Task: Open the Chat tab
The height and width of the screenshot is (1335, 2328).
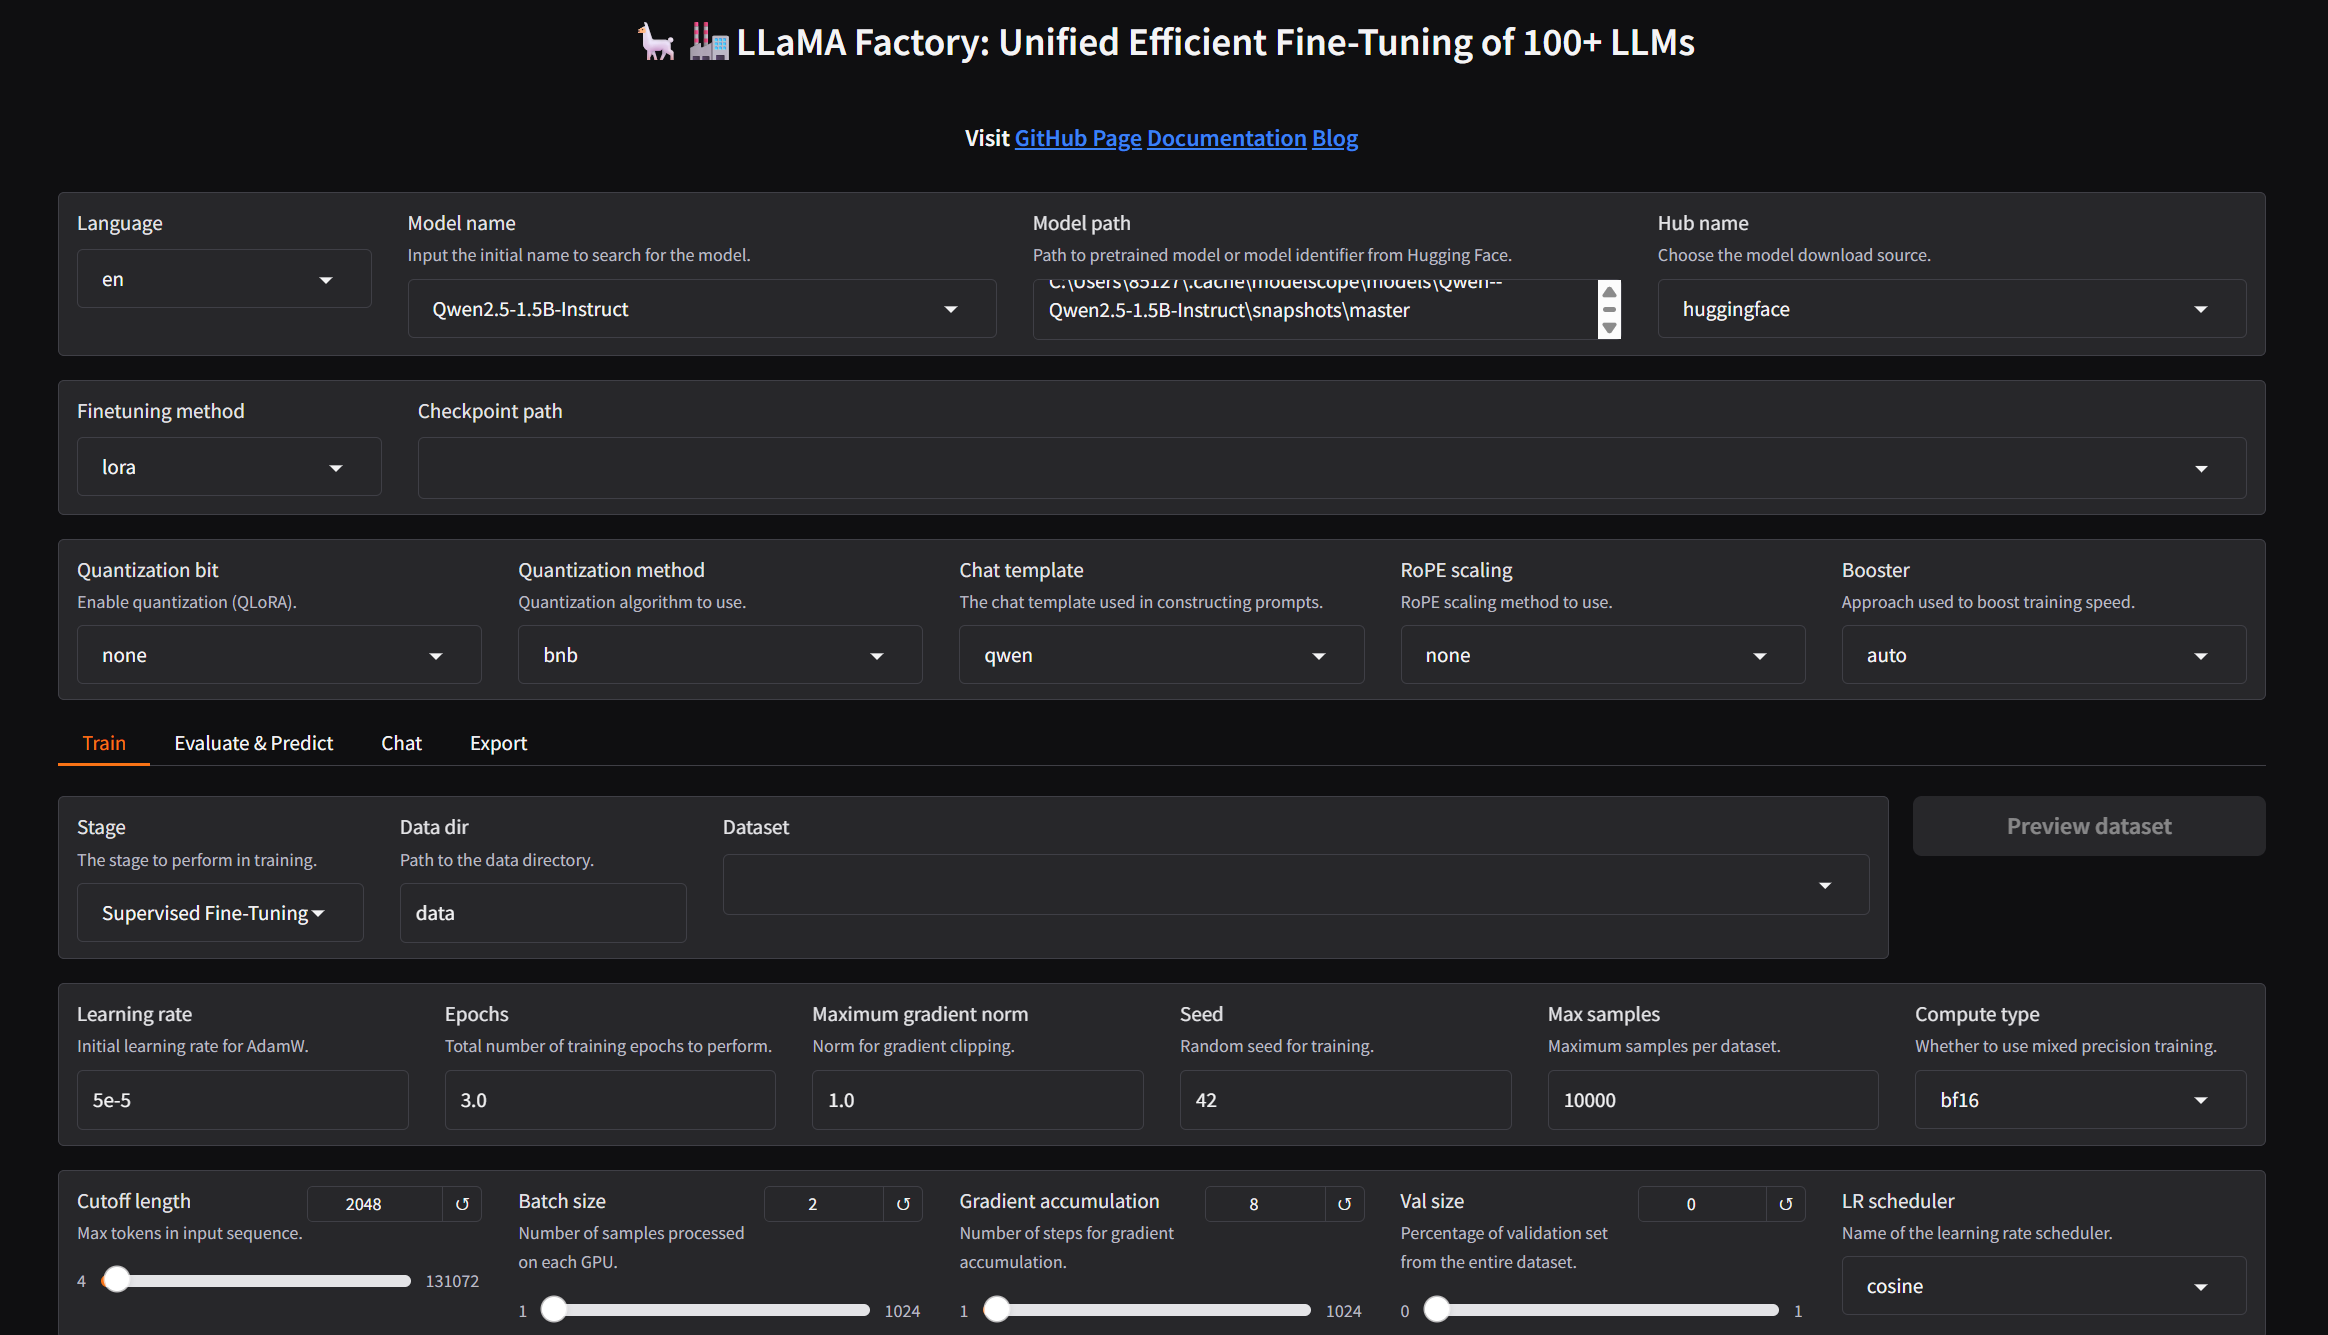Action: [401, 743]
